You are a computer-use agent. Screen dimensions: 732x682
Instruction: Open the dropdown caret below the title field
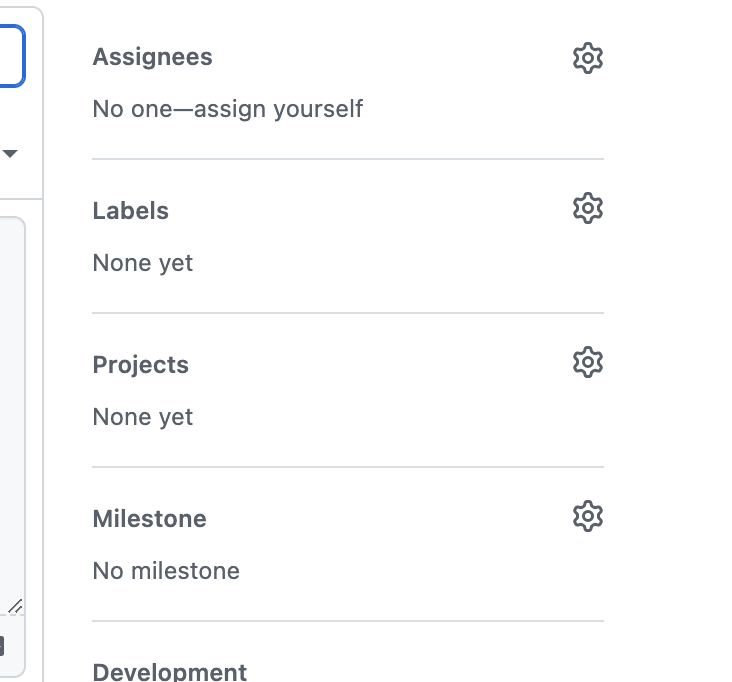[x=10, y=154]
